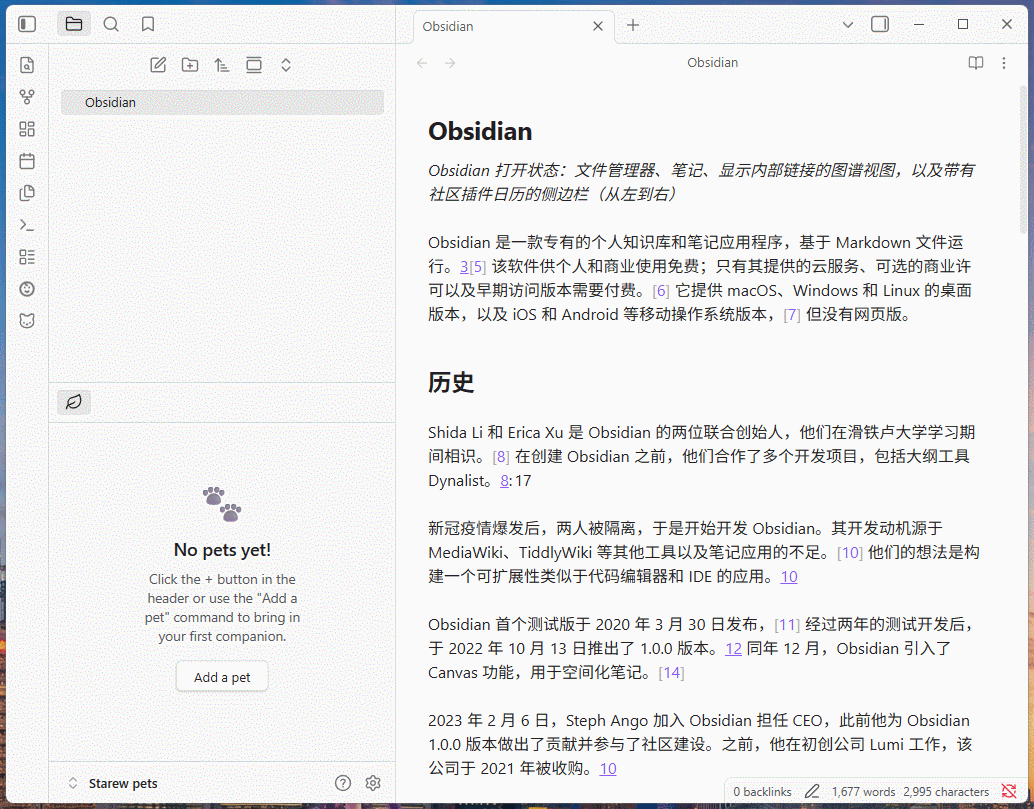This screenshot has height=809, width=1034.
Task: Follow the 10 link after 被收购
Action: pyautogui.click(x=608, y=769)
